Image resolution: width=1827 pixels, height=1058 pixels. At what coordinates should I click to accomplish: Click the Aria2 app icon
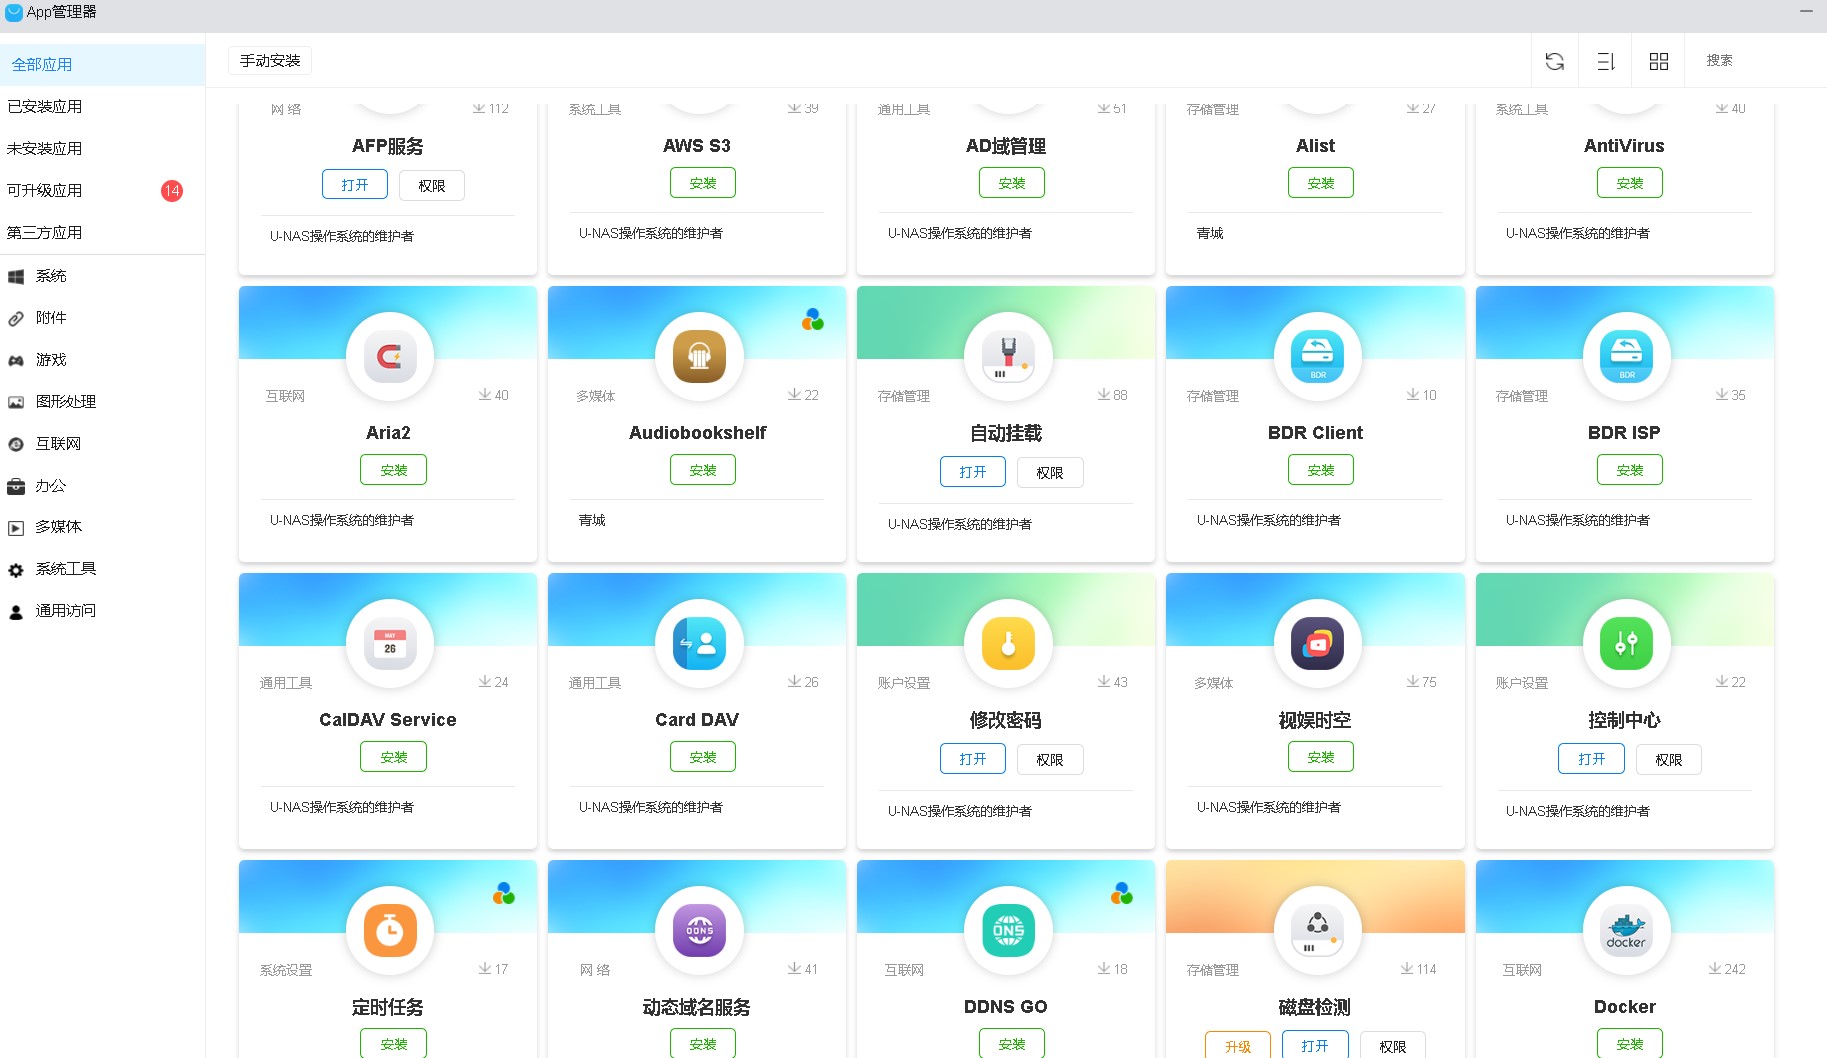(x=389, y=356)
